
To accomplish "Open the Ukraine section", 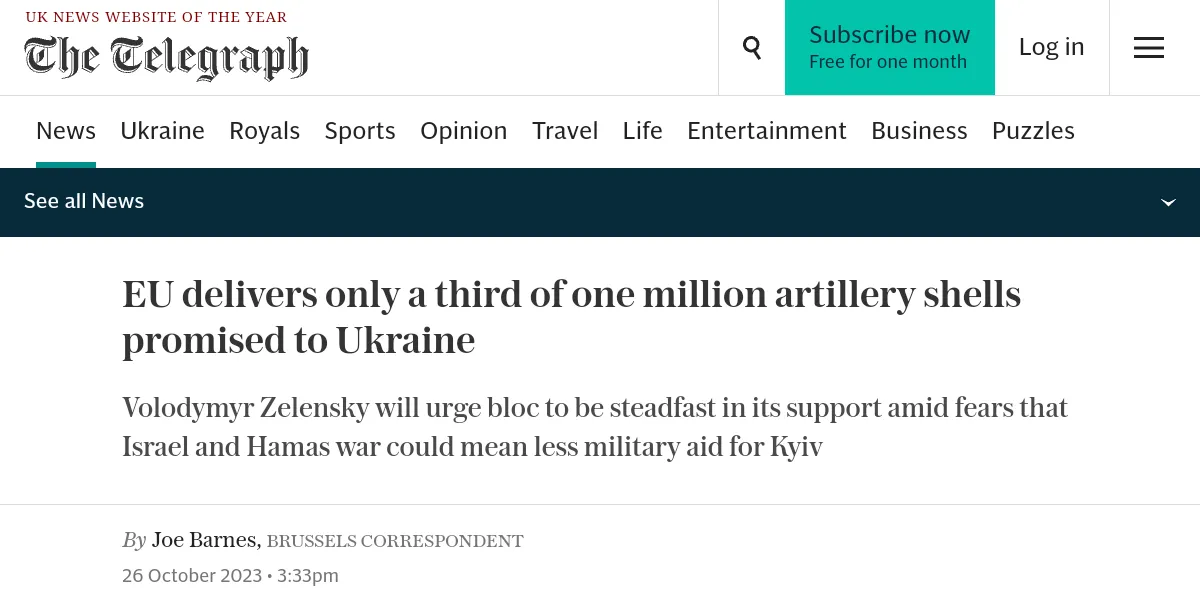I will coord(162,131).
